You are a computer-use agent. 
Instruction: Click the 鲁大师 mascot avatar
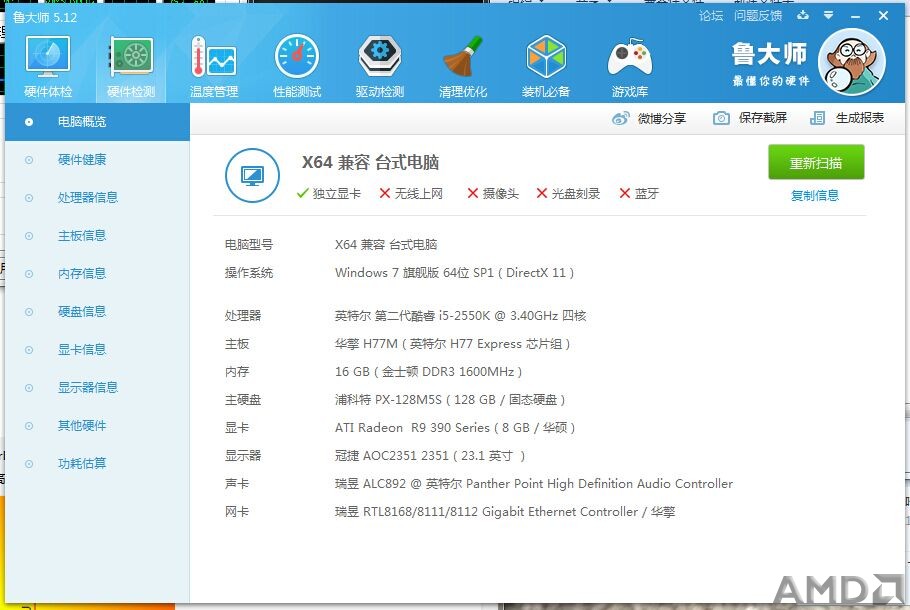pyautogui.click(x=851, y=62)
